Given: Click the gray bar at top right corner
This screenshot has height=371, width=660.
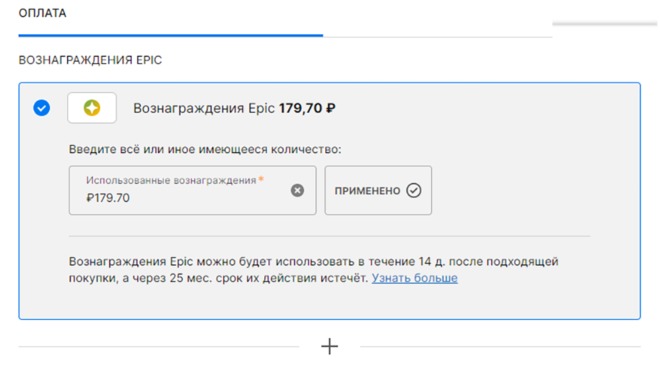Looking at the screenshot, I should [x=604, y=24].
